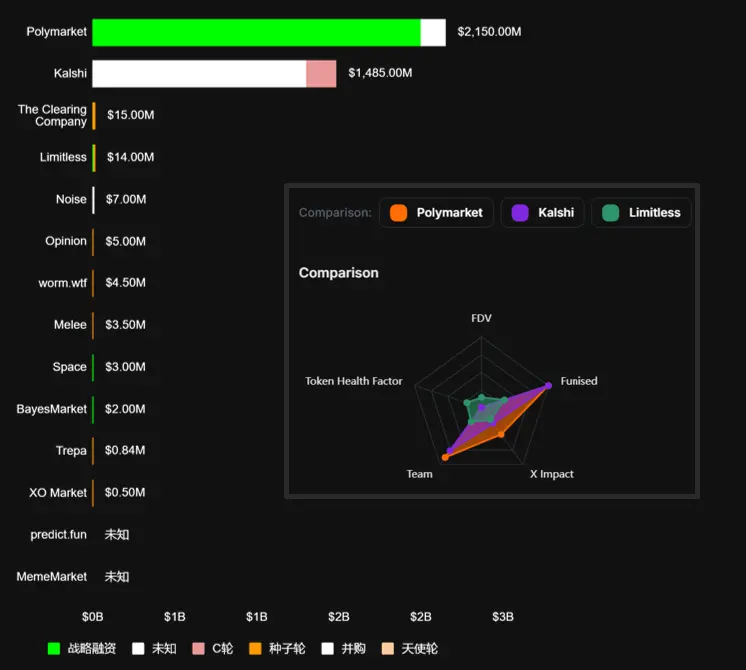Select the predict.fun row label
The height and width of the screenshot is (670, 746).
click(58, 535)
